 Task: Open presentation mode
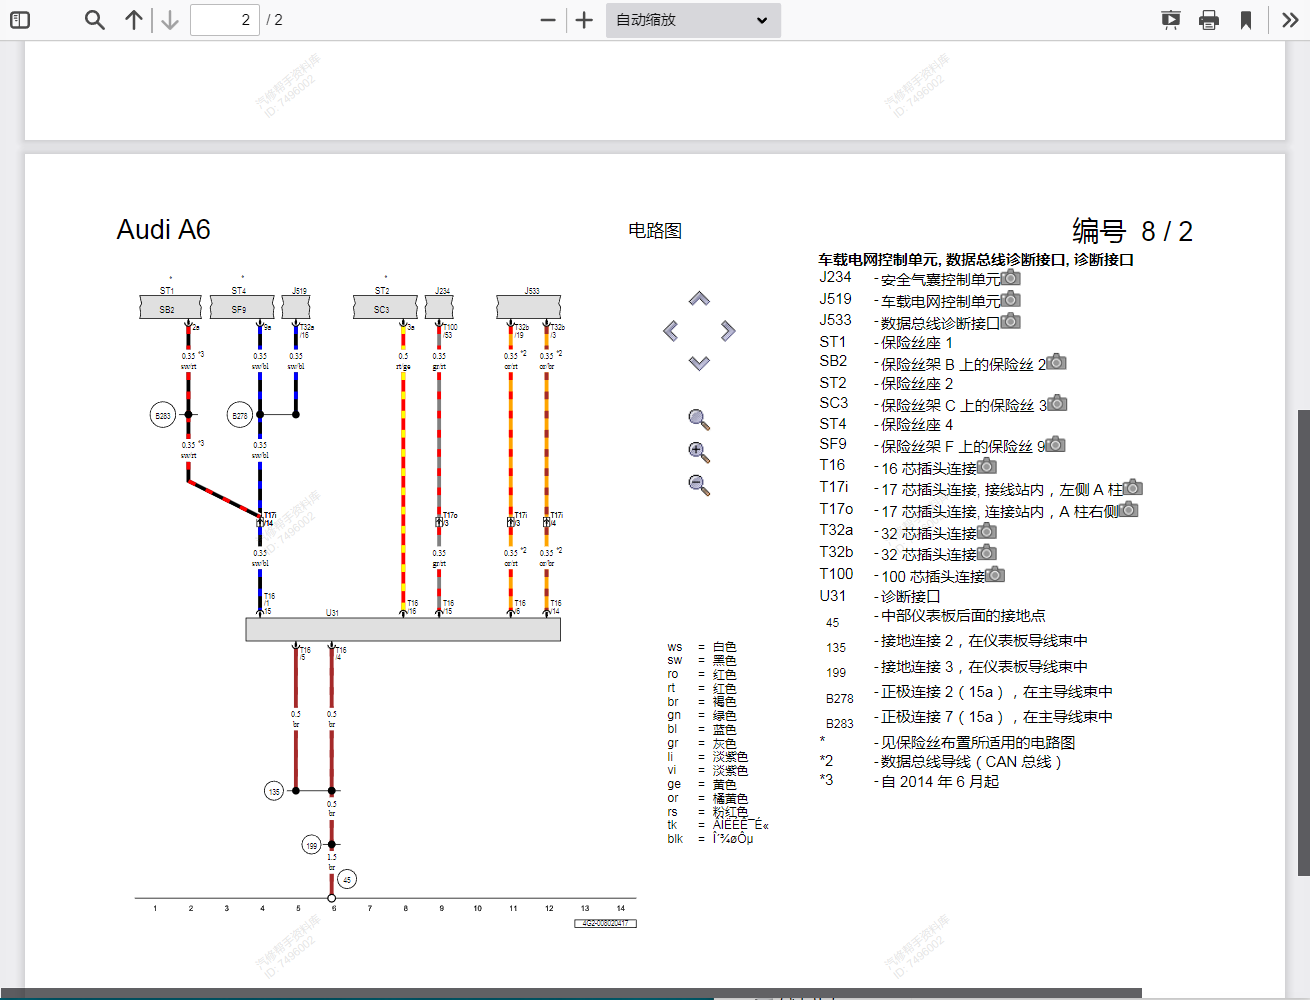(x=1170, y=19)
